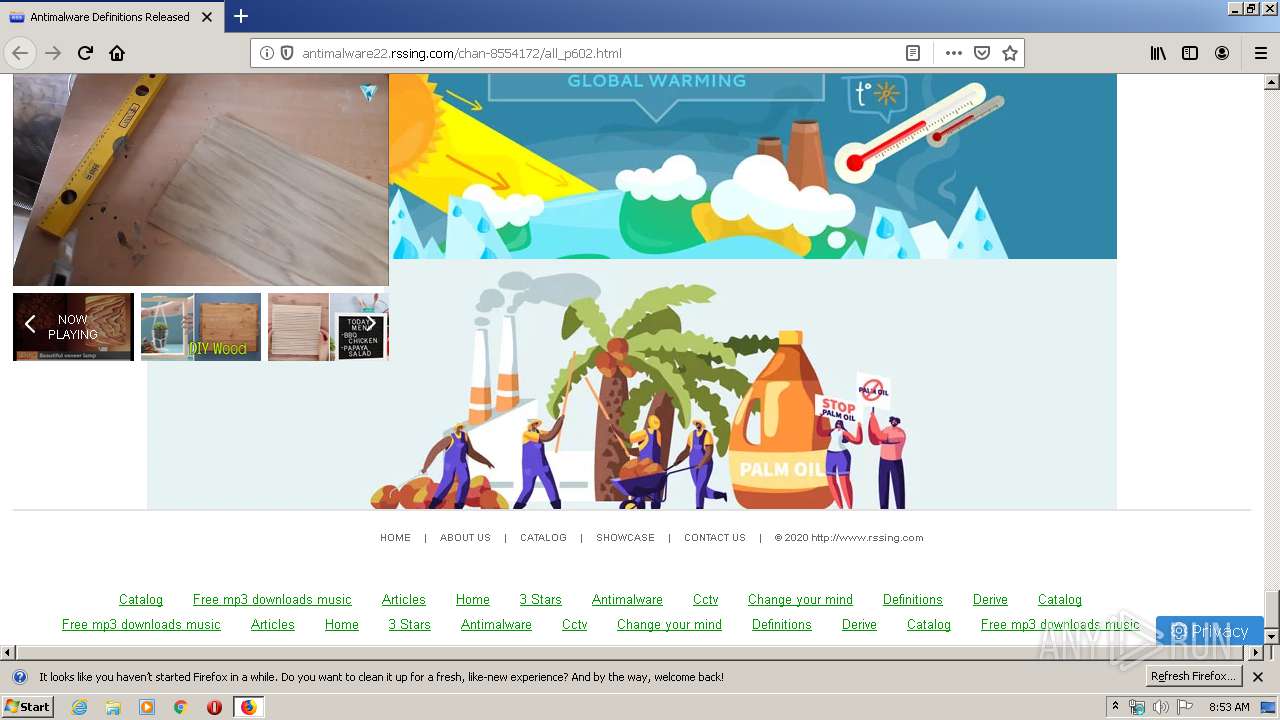Bookmark this page with the star

[x=1010, y=53]
